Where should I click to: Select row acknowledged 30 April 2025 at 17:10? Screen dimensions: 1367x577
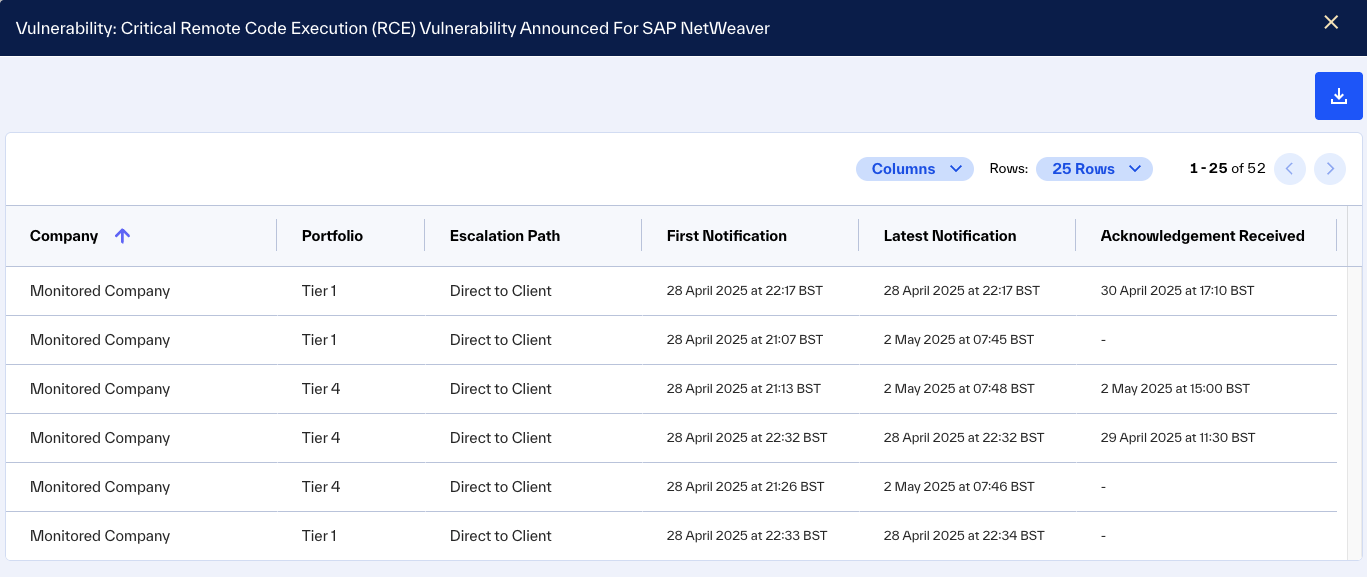pyautogui.click(x=672, y=291)
